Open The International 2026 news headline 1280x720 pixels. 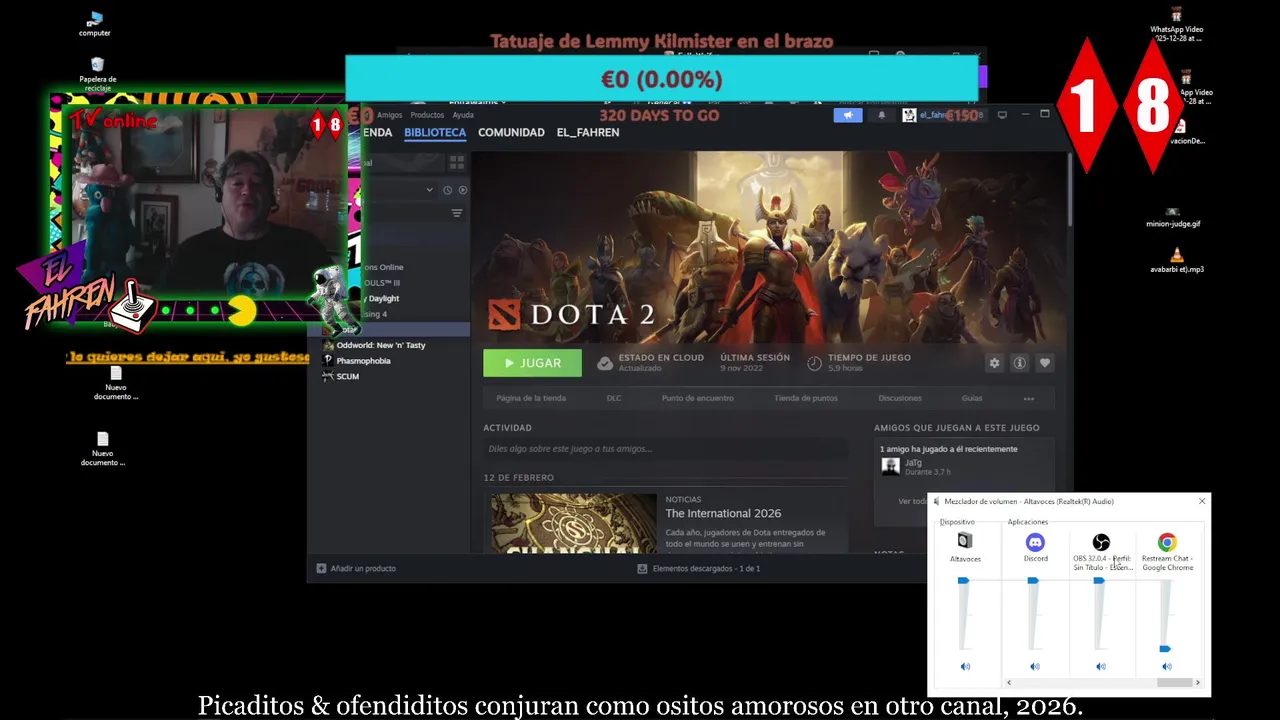pyautogui.click(x=723, y=513)
